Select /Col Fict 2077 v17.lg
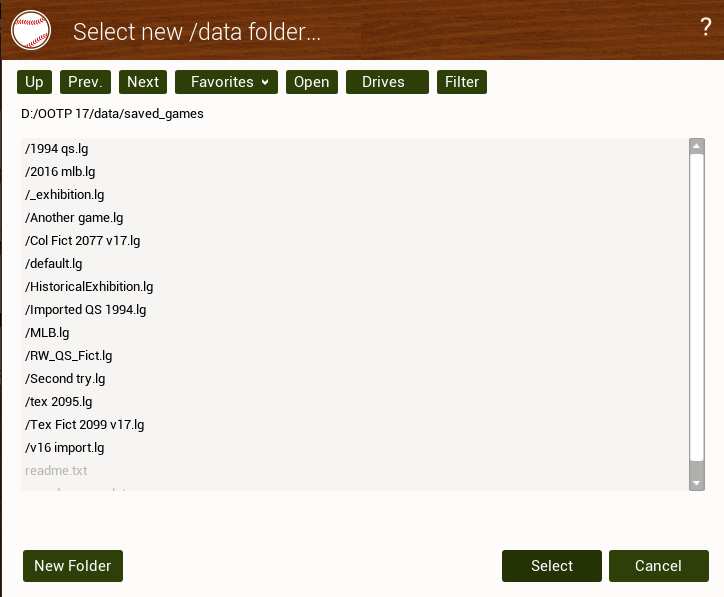 [355, 241]
